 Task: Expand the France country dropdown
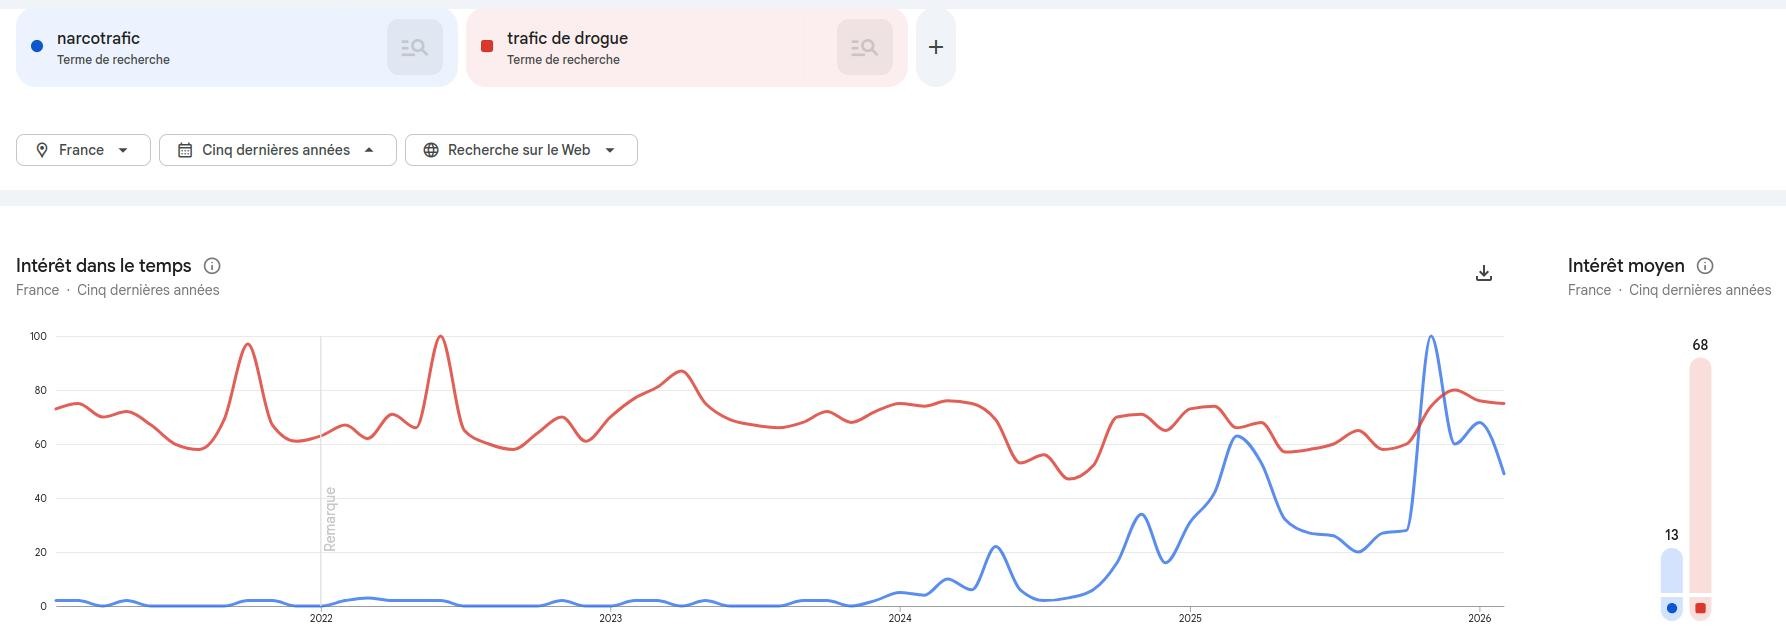coord(123,150)
